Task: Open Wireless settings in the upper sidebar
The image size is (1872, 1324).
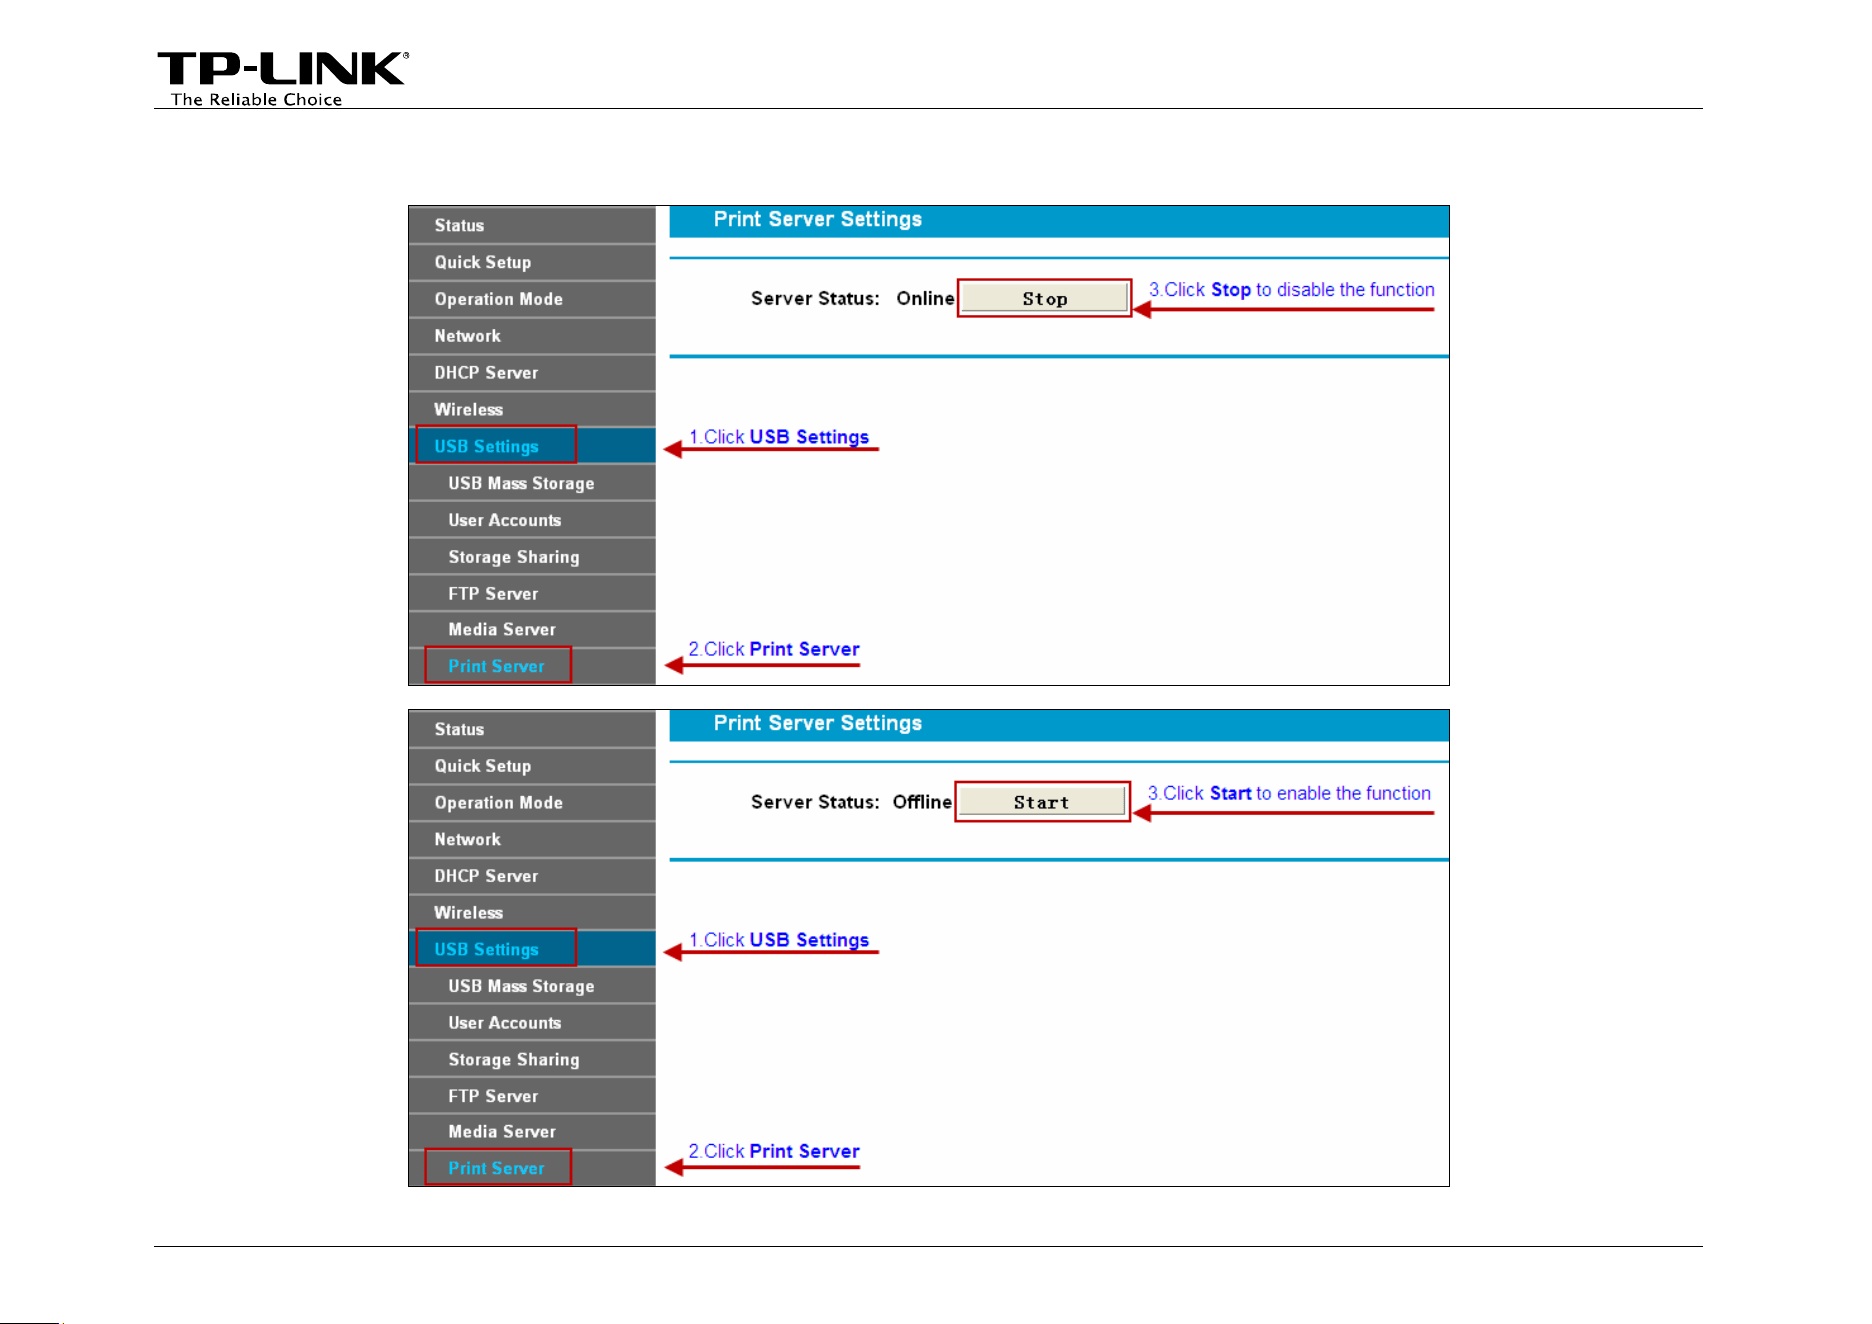Action: tap(532, 409)
